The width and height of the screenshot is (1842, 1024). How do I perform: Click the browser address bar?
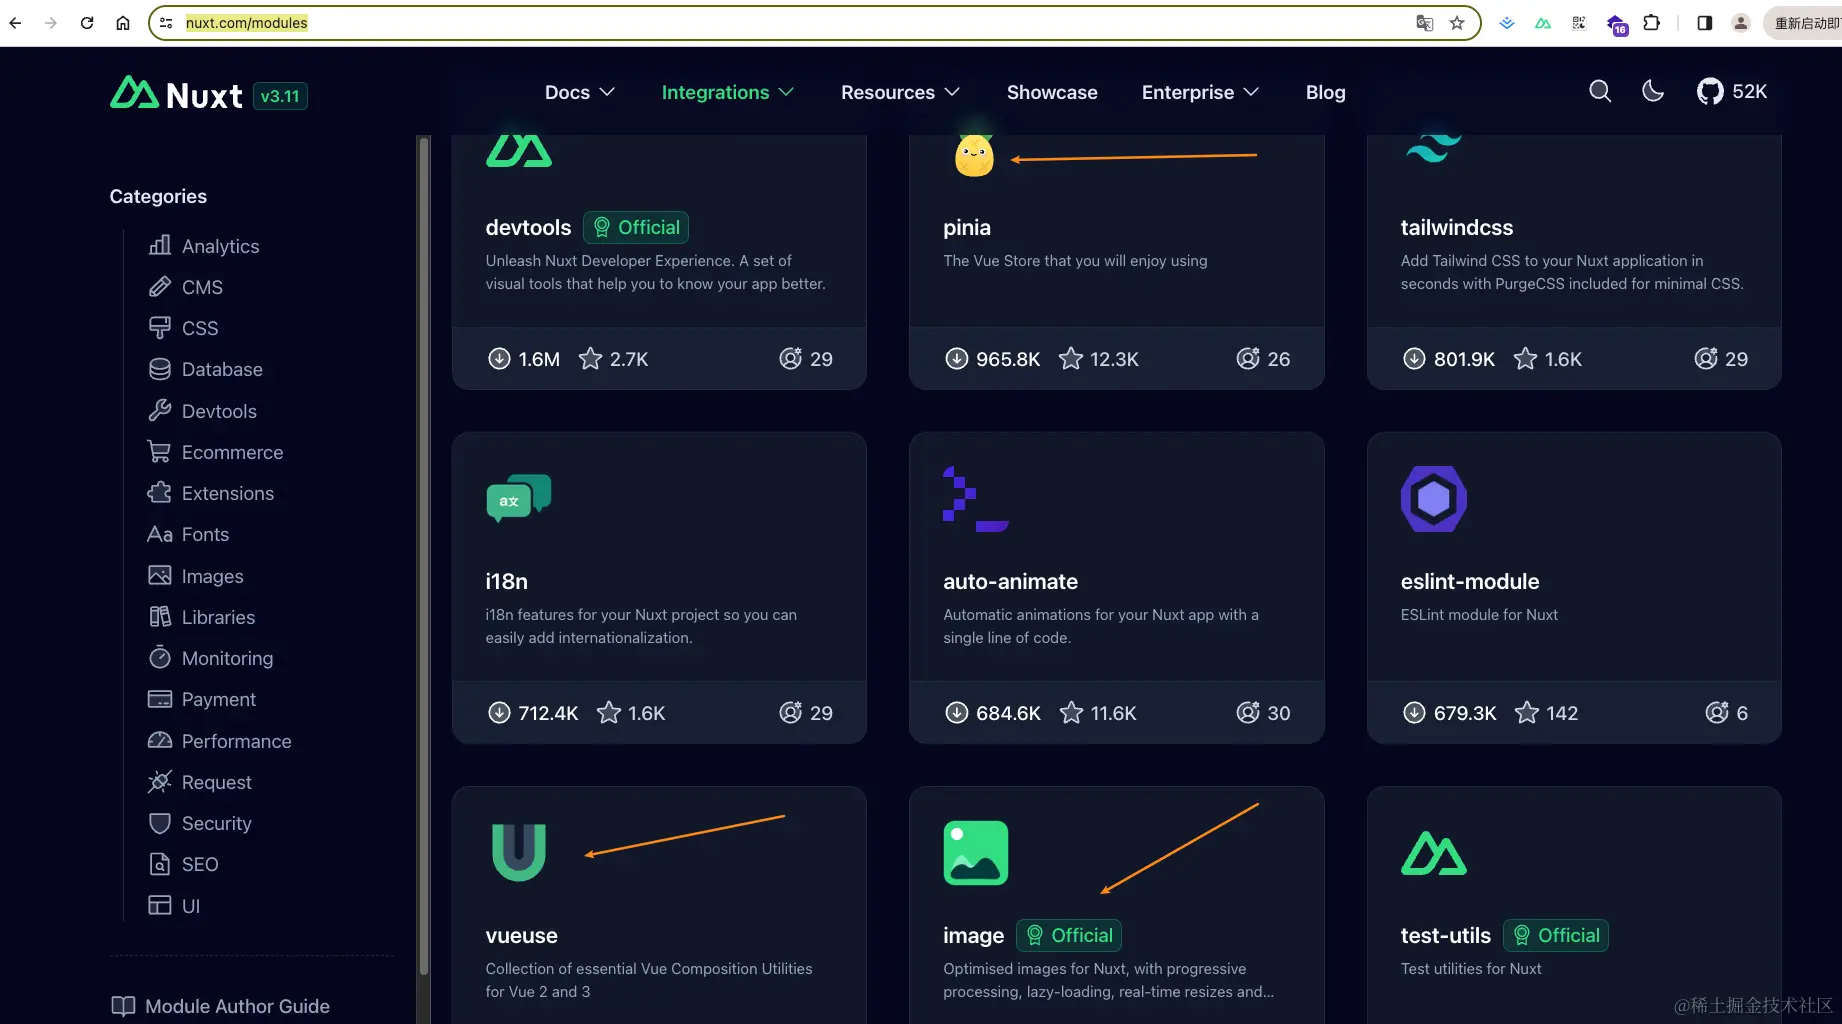pos(780,23)
